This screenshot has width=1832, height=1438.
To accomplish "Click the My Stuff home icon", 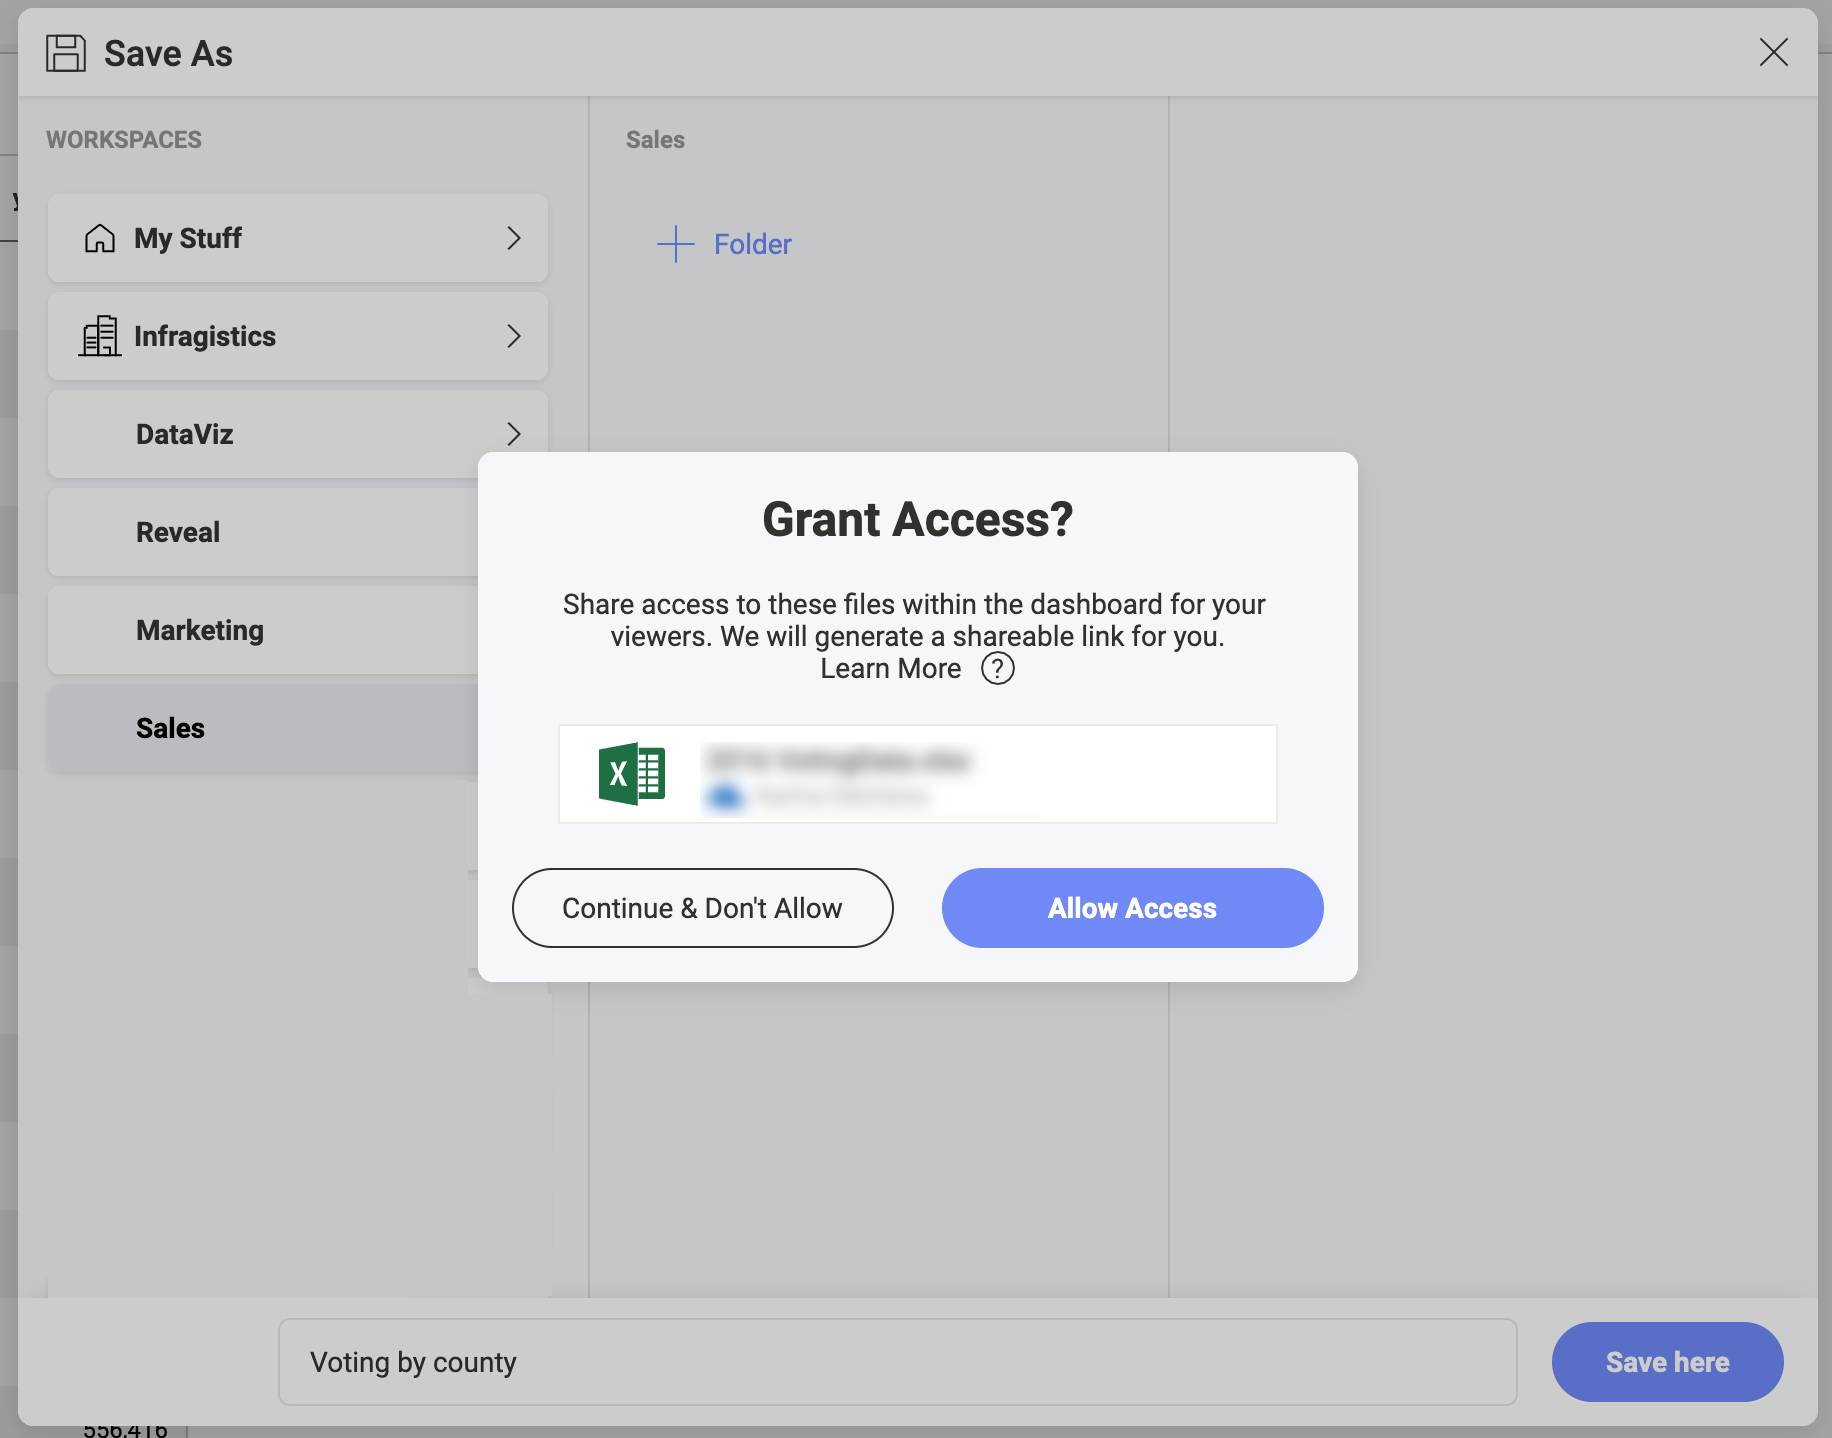I will click(99, 238).
